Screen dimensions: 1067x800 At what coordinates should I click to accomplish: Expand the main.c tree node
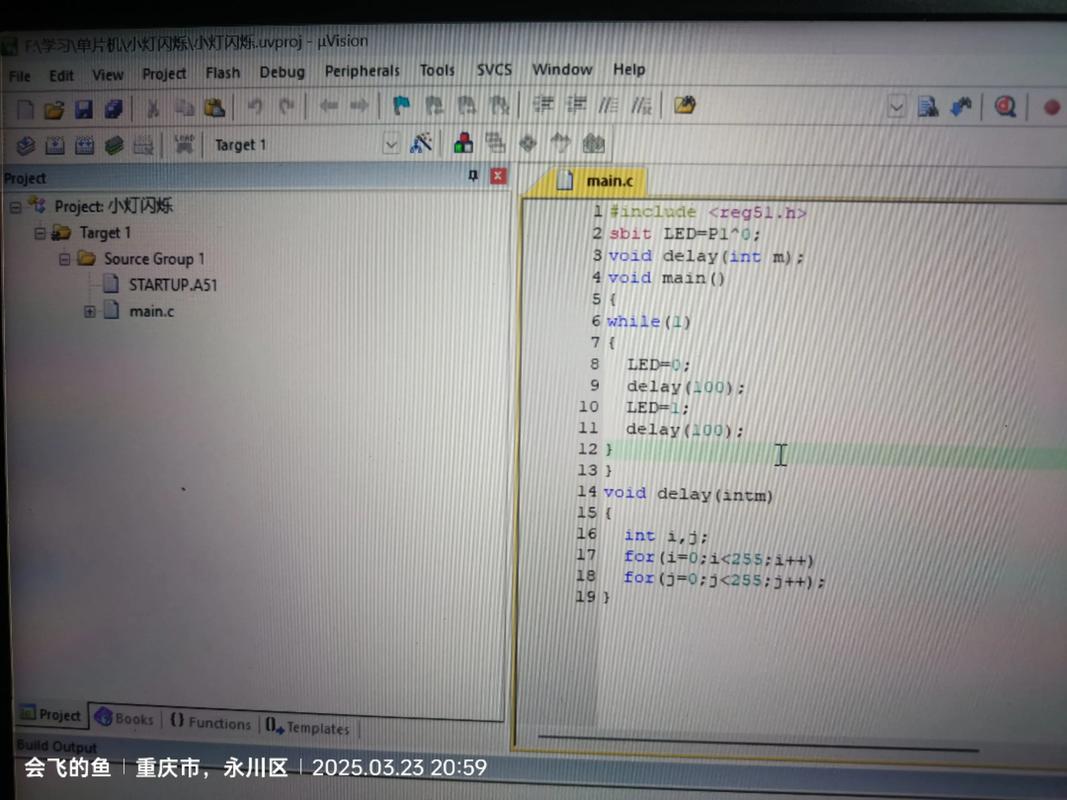pos(90,312)
